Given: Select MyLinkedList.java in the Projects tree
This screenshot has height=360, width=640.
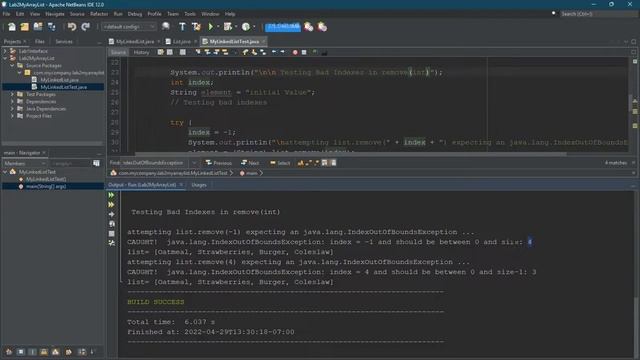Looking at the screenshot, I should coord(60,80).
